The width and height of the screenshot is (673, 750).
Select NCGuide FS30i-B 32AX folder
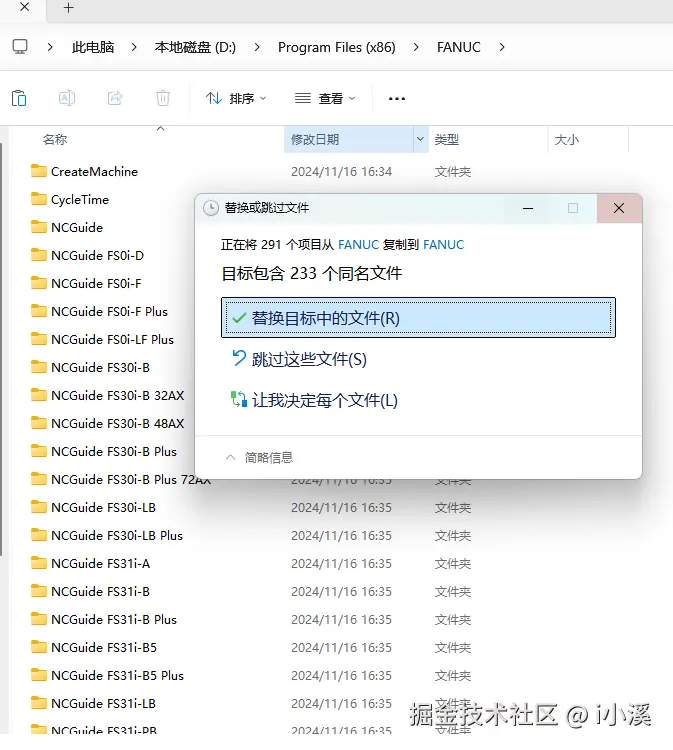[x=107, y=395]
